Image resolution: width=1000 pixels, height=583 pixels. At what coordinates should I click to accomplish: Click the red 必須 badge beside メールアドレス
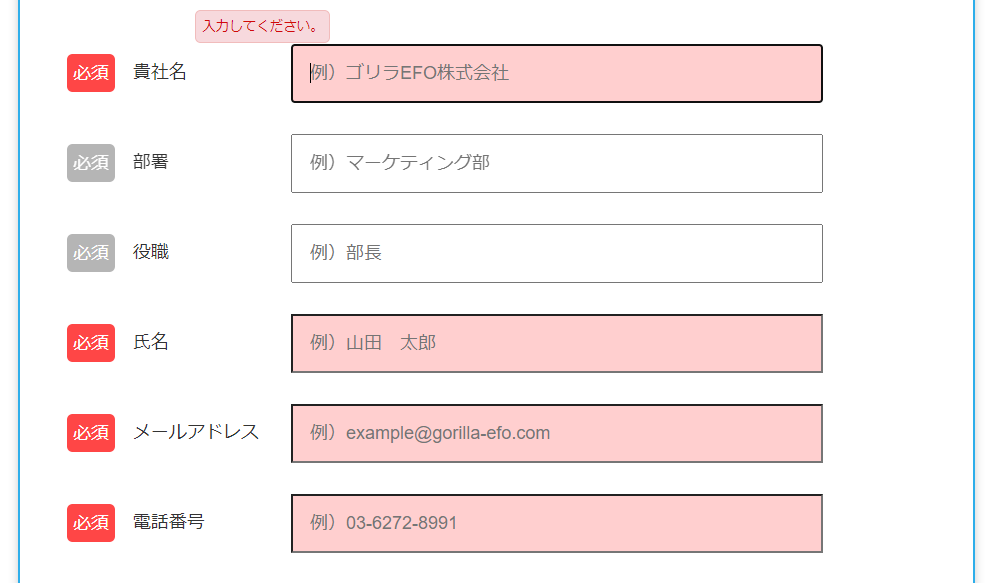pyautogui.click(x=90, y=433)
